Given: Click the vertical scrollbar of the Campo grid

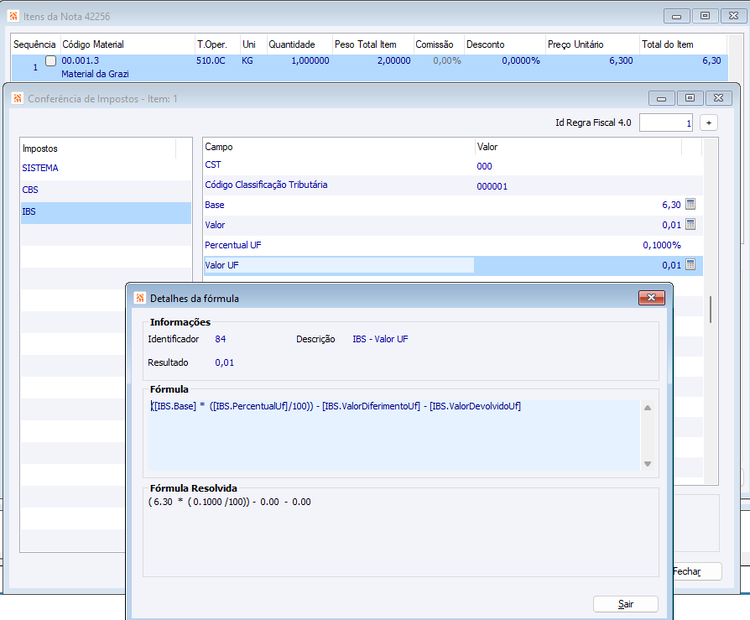Looking at the screenshot, I should 710,311.
